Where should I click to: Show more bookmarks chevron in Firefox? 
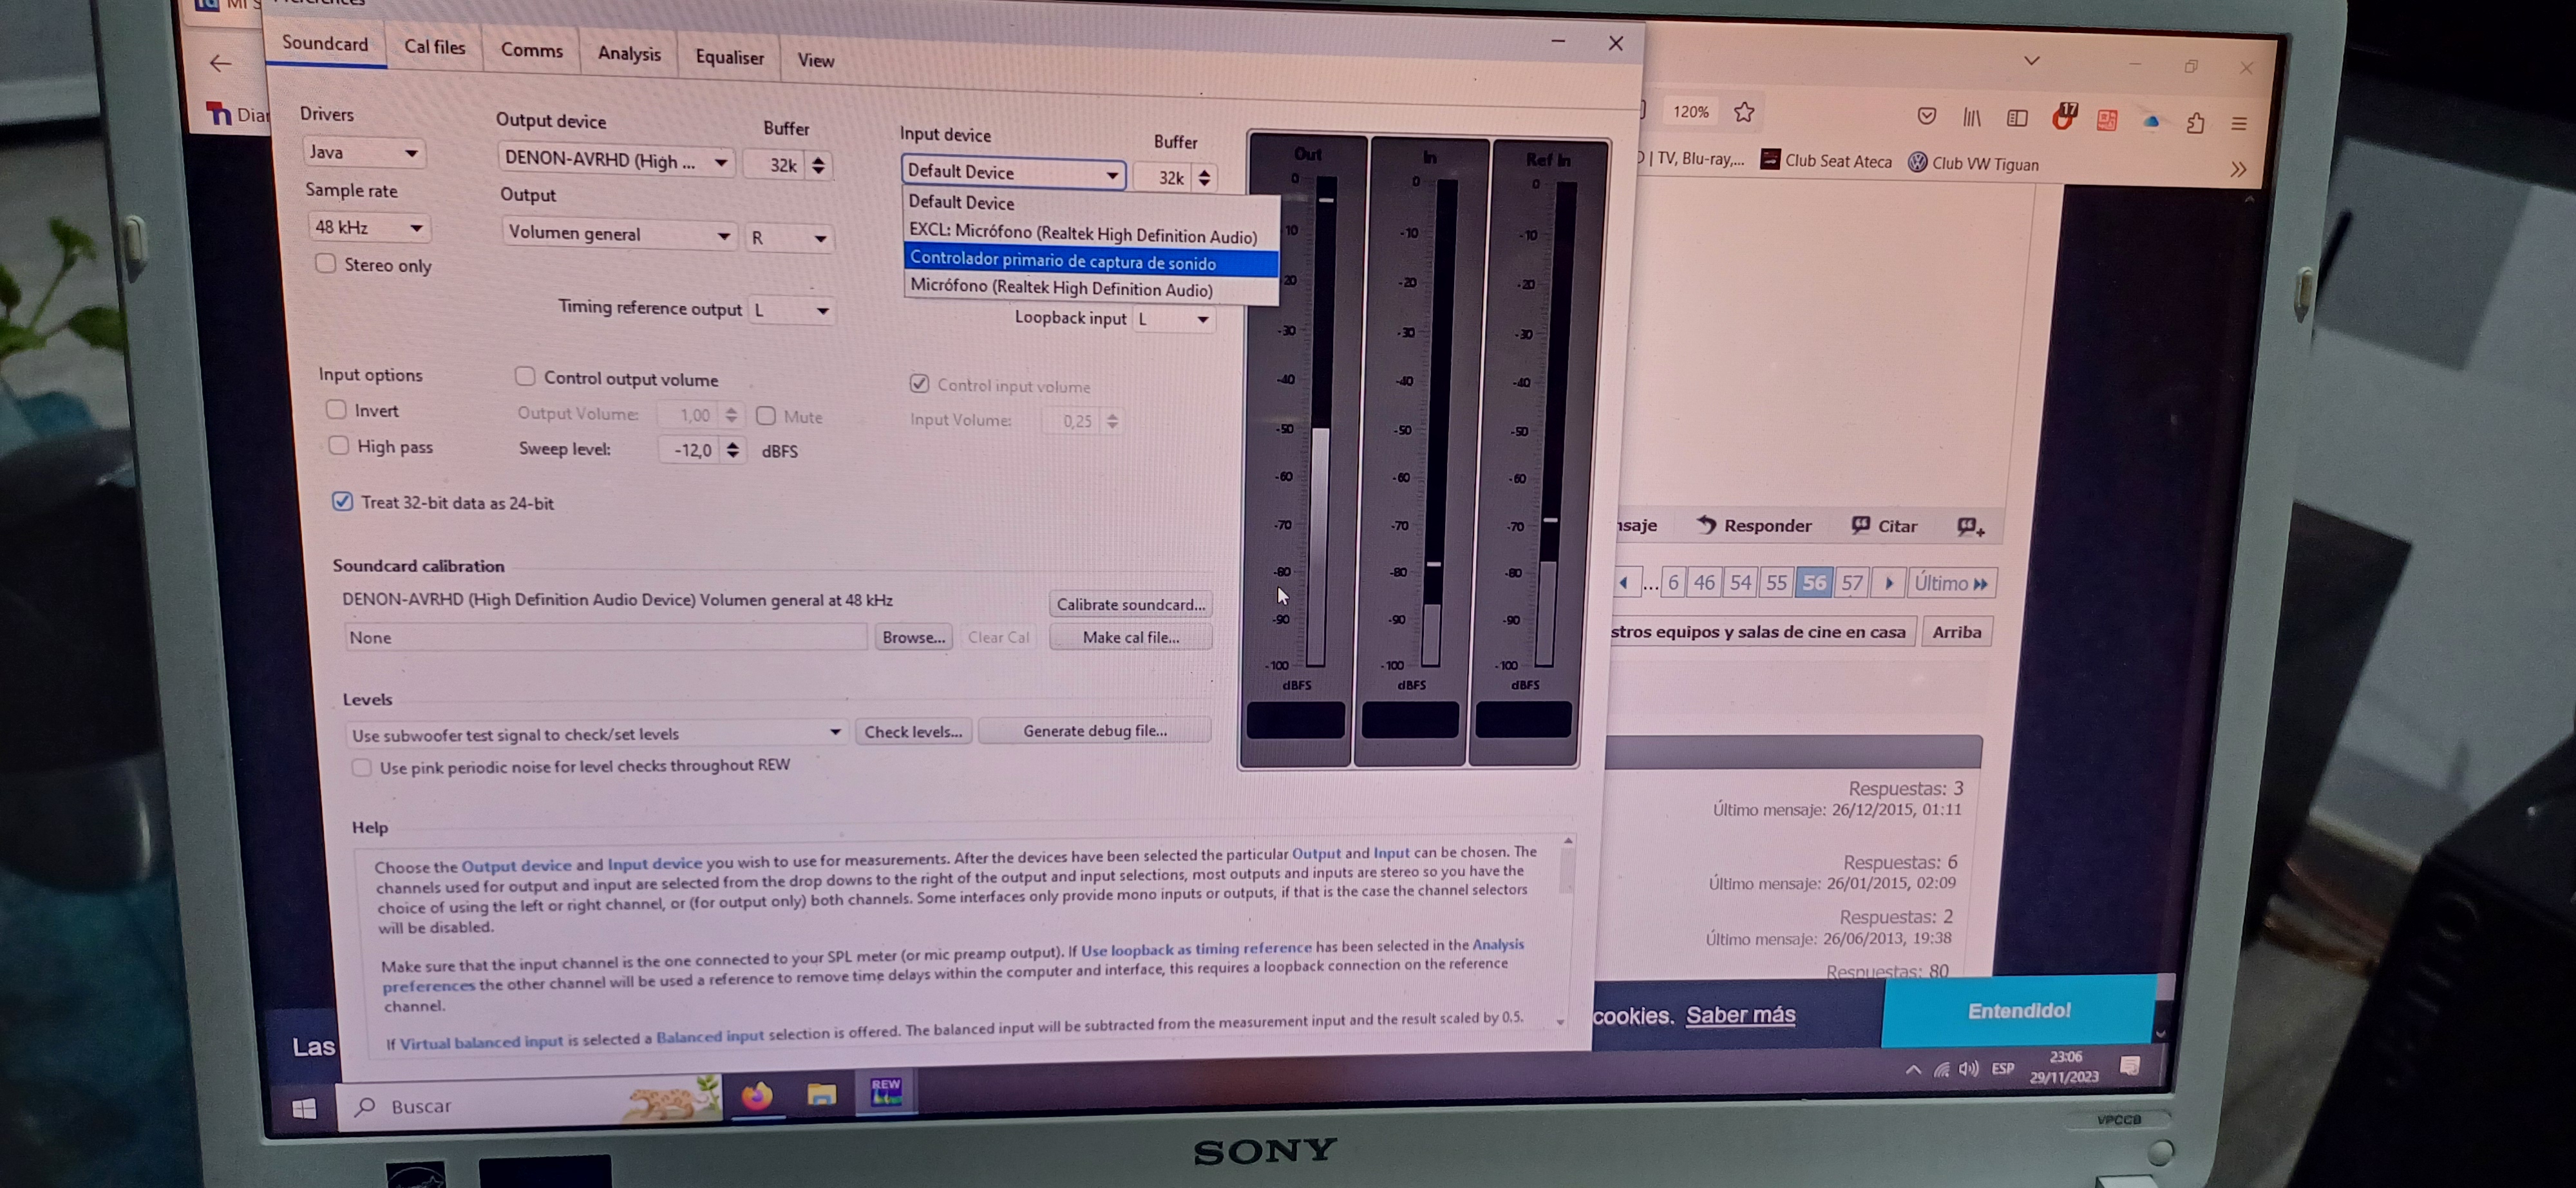point(2238,169)
